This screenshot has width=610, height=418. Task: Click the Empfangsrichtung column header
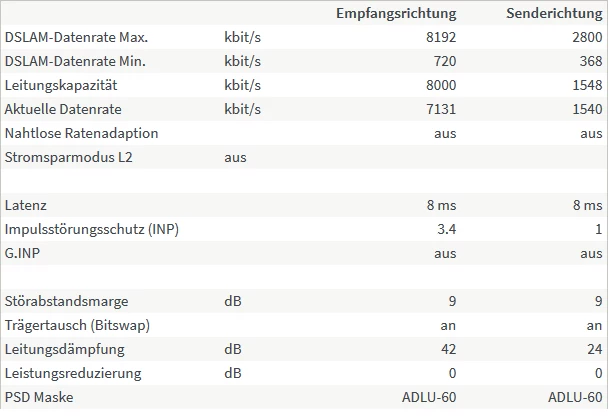[x=396, y=14]
